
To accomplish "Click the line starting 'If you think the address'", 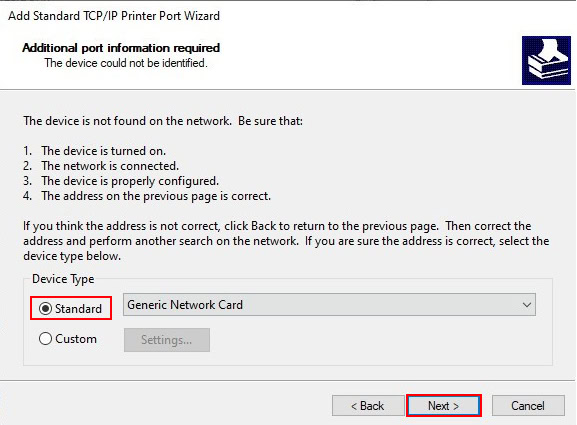I will tap(277, 226).
